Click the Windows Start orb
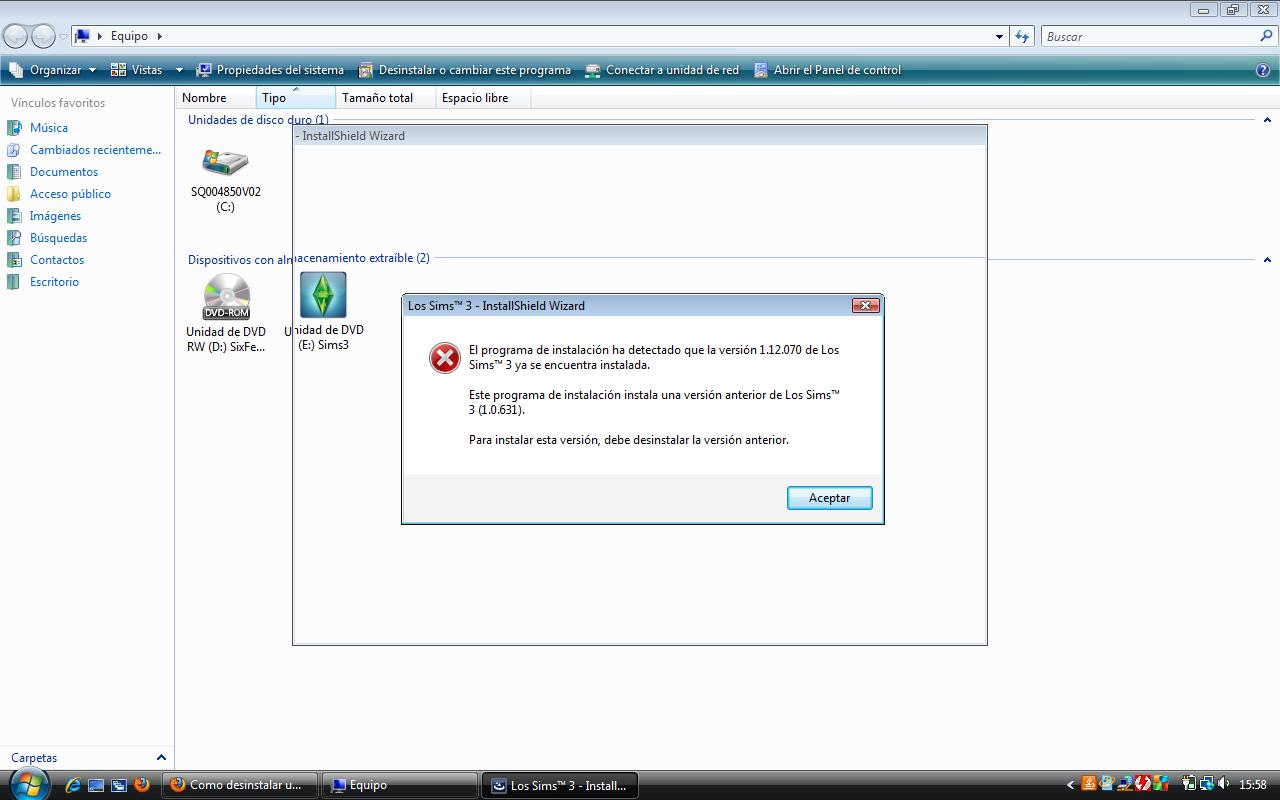The width and height of the screenshot is (1280, 800). [x=28, y=784]
